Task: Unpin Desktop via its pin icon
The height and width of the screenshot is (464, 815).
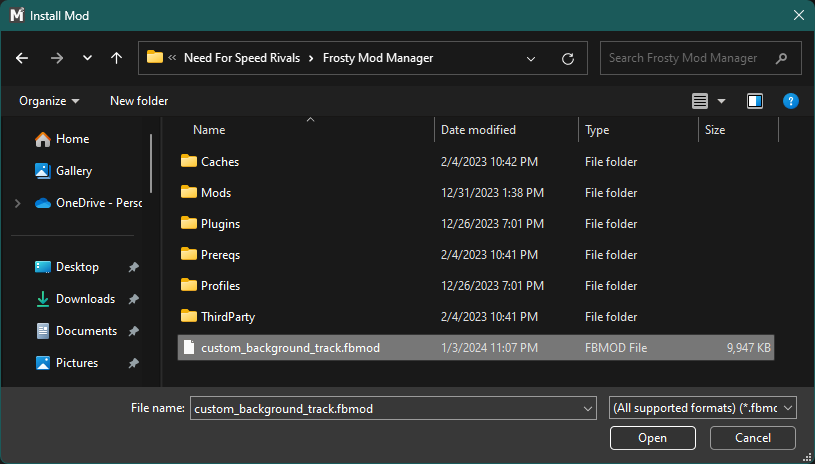Action: [134, 267]
